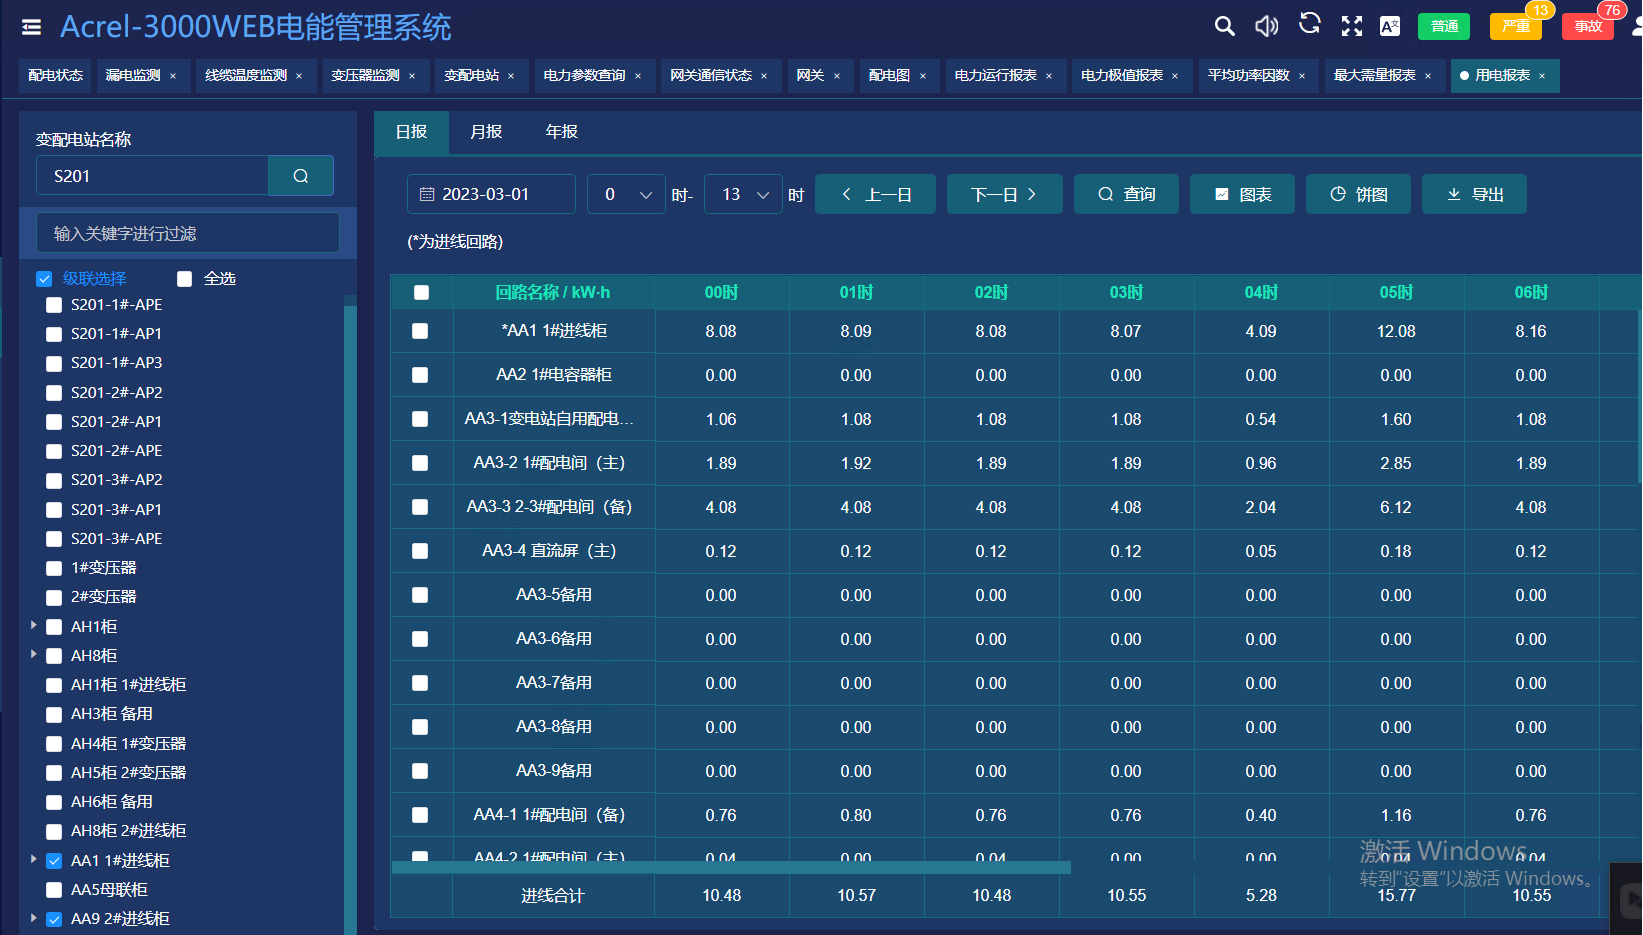
Task: Close the 网关 tab
Action: 837,76
